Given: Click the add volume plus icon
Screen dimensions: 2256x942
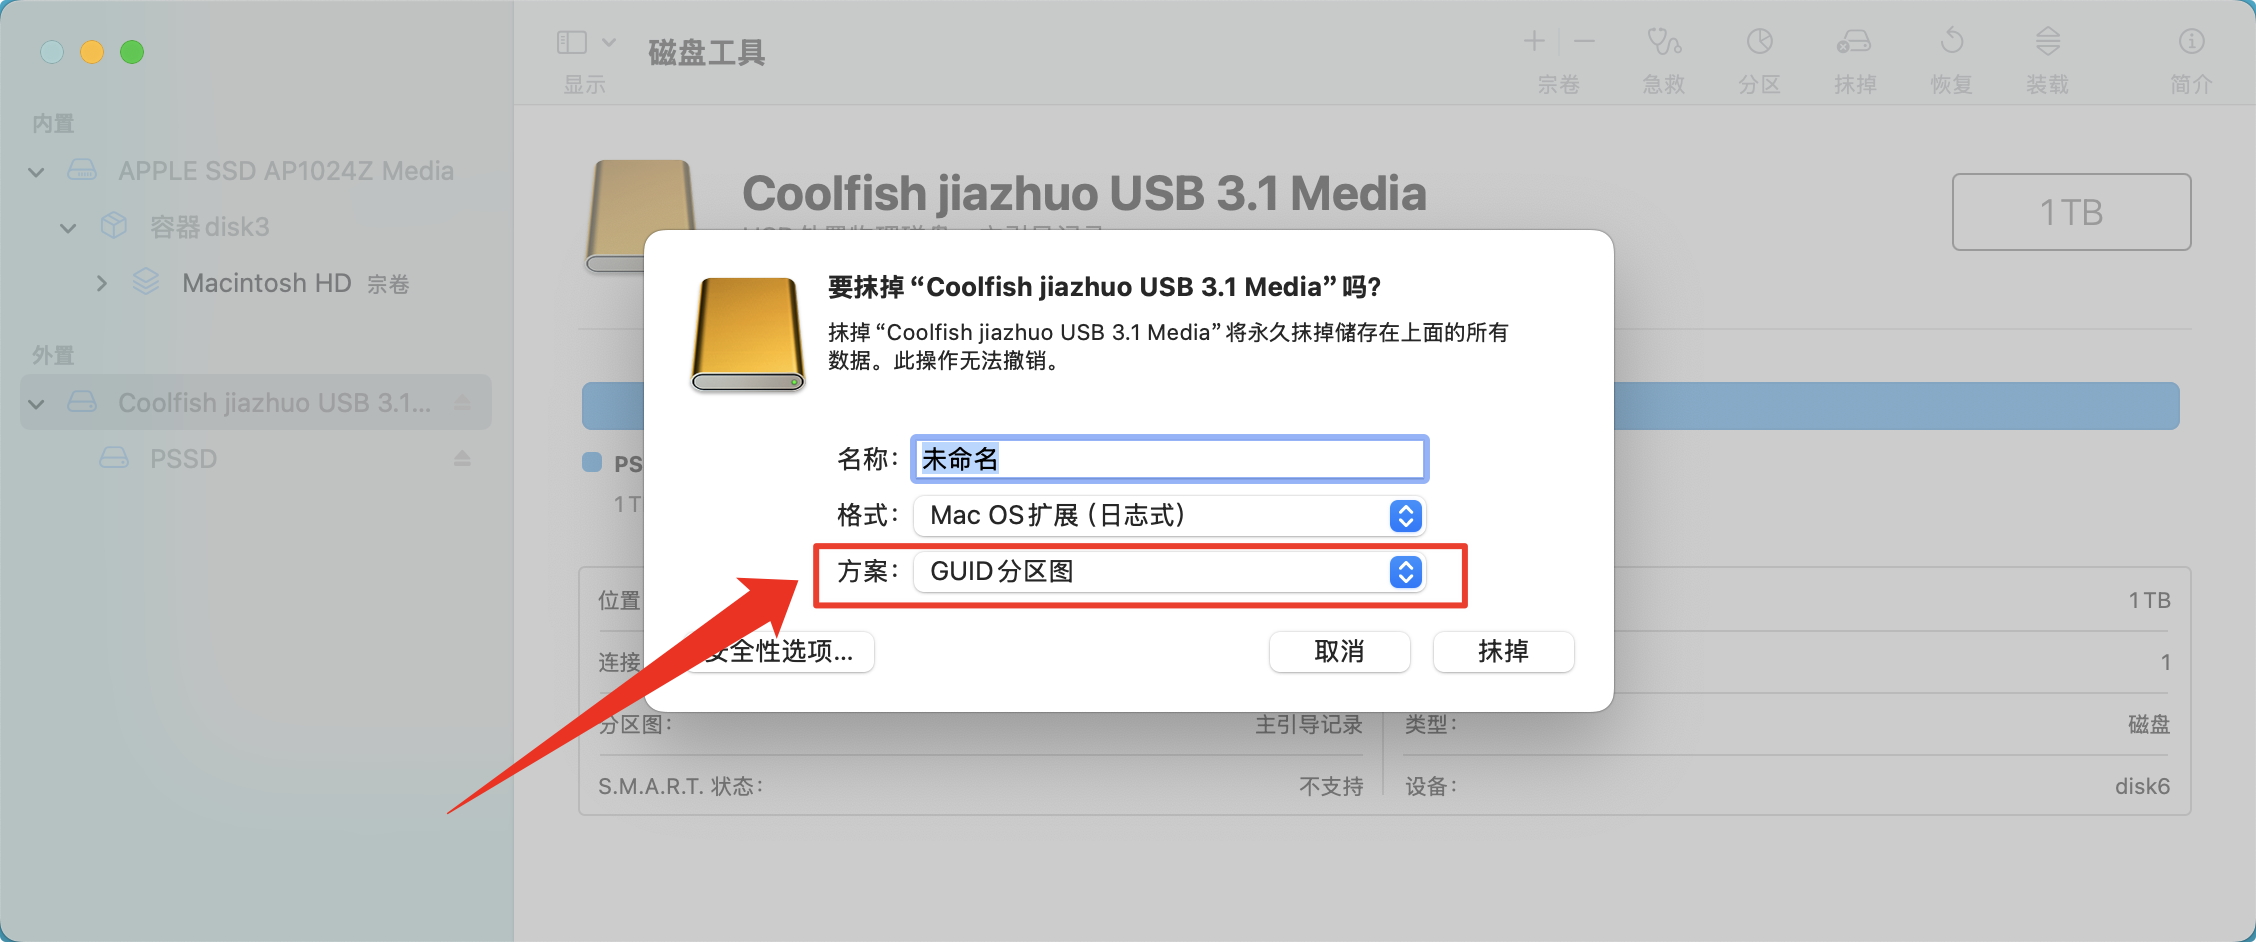Looking at the screenshot, I should point(1534,42).
